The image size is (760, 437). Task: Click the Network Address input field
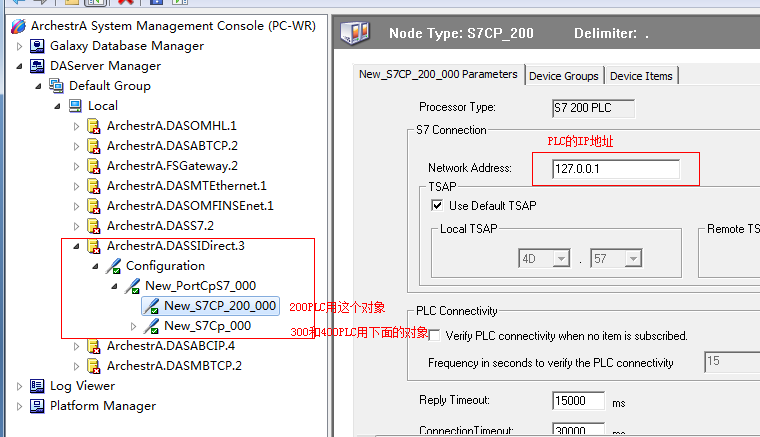(x=615, y=169)
